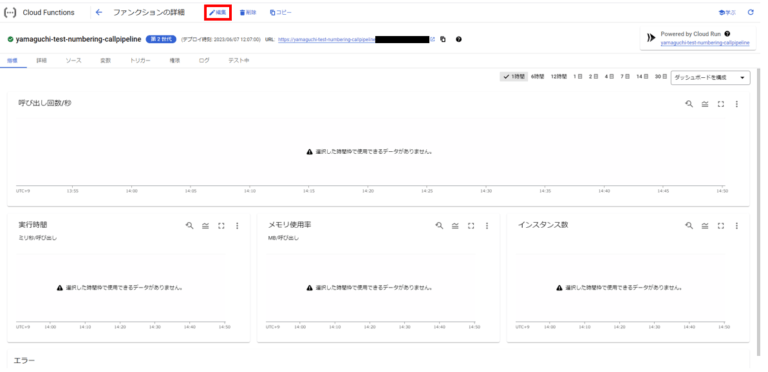Viewport: 768px width, 372px height.
Task: Click the pencil 編集 edit icon
Action: click(218, 12)
